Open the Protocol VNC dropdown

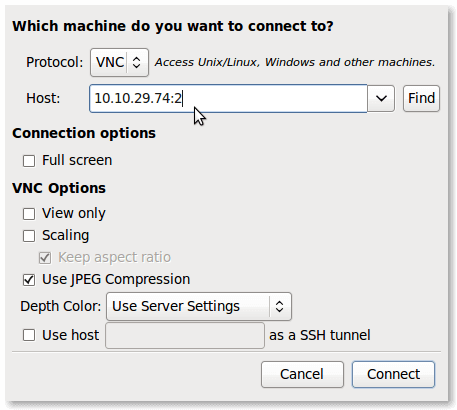119,62
